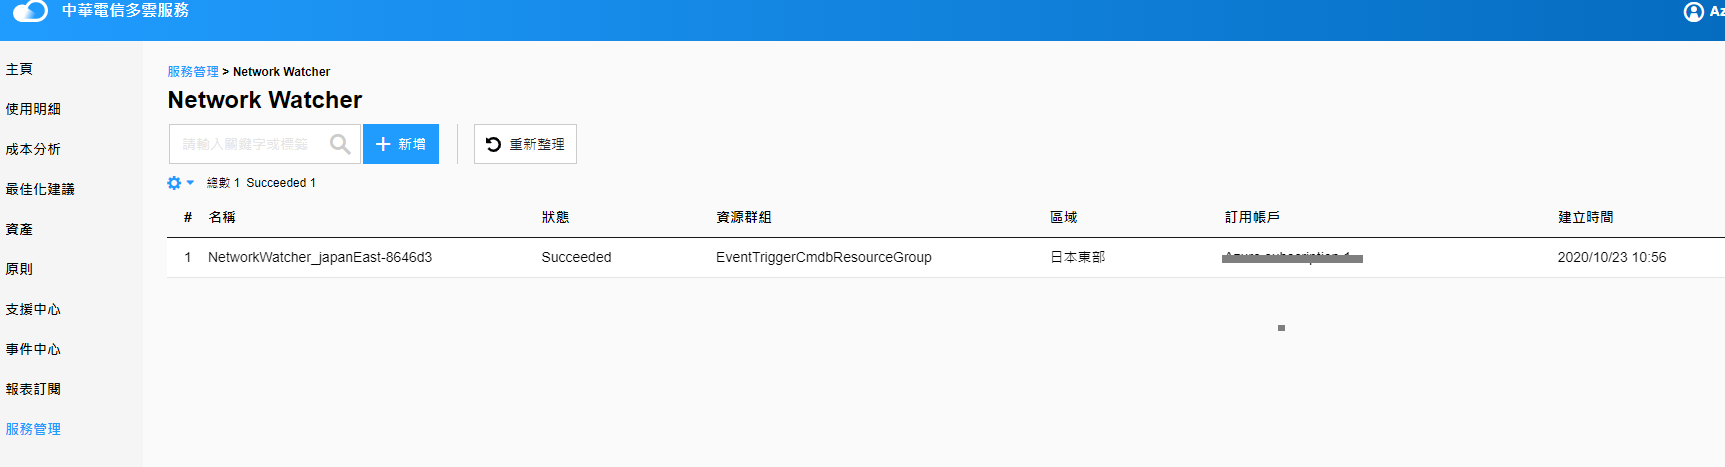
Task: Click the Succeeded status cell
Action: click(576, 257)
